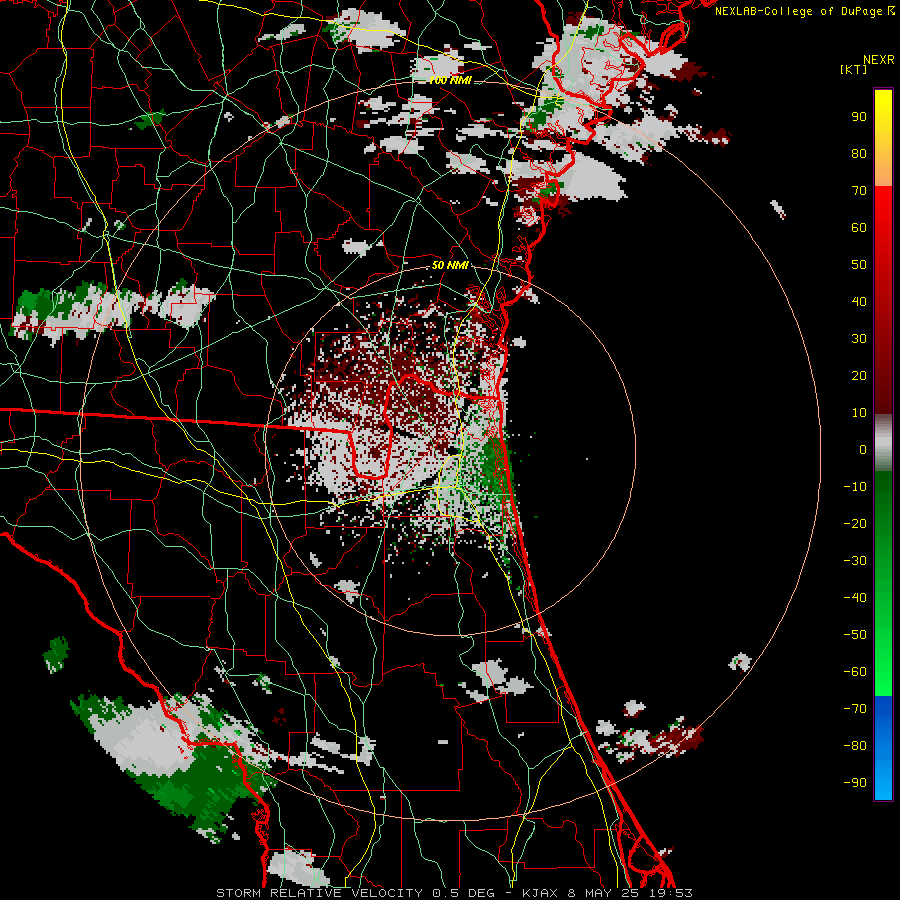Click the -70 value on the velocity scale
Image resolution: width=900 pixels, height=900 pixels.
(x=855, y=709)
